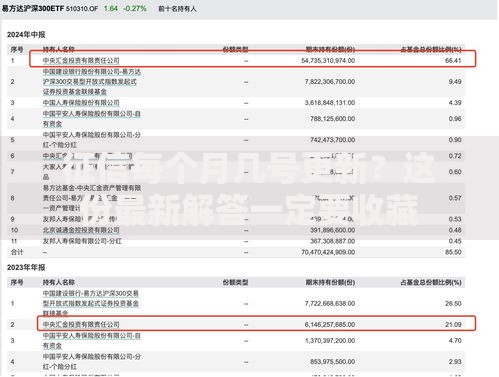Select share amount 788,125,600.00
The height and width of the screenshot is (377, 499).
click(x=332, y=119)
